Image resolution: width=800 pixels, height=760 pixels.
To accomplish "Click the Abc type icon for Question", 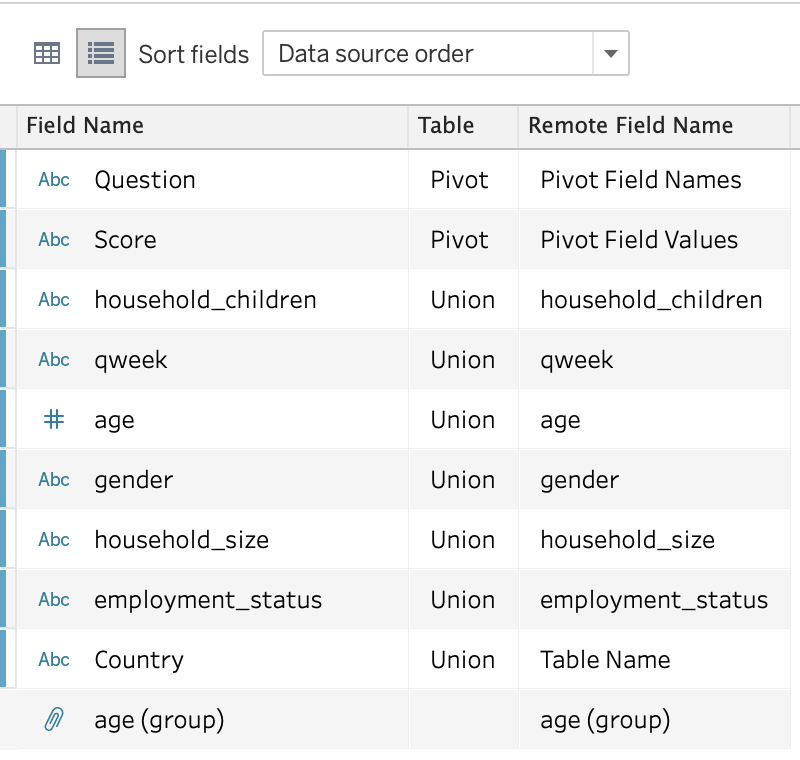I will (54, 180).
